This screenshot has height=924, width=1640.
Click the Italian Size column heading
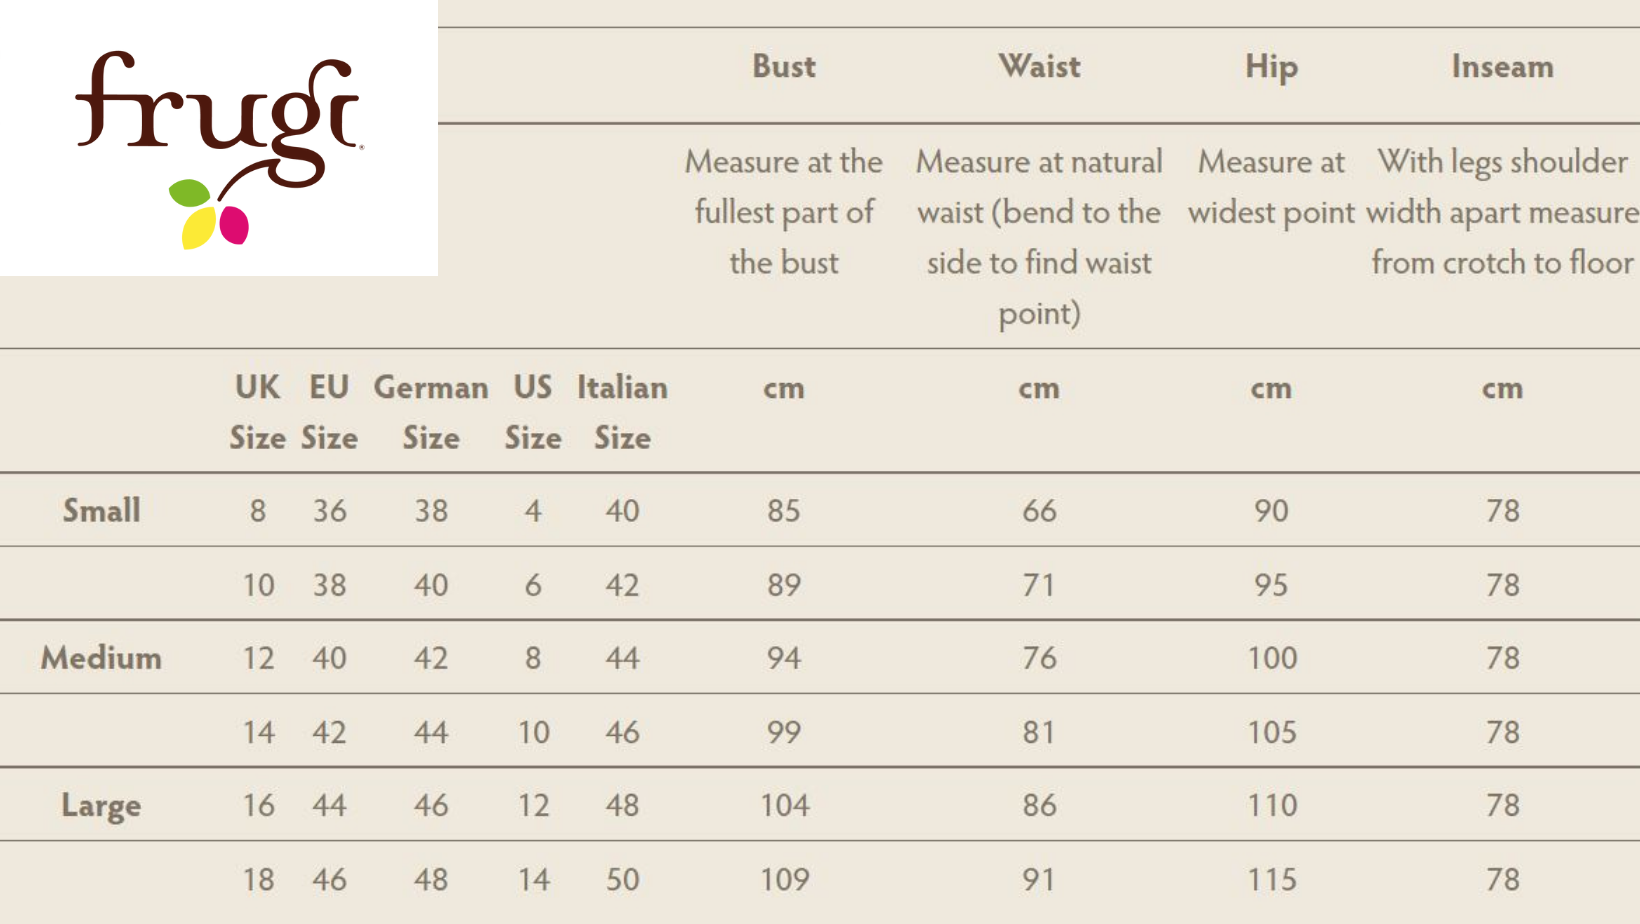[x=622, y=412]
